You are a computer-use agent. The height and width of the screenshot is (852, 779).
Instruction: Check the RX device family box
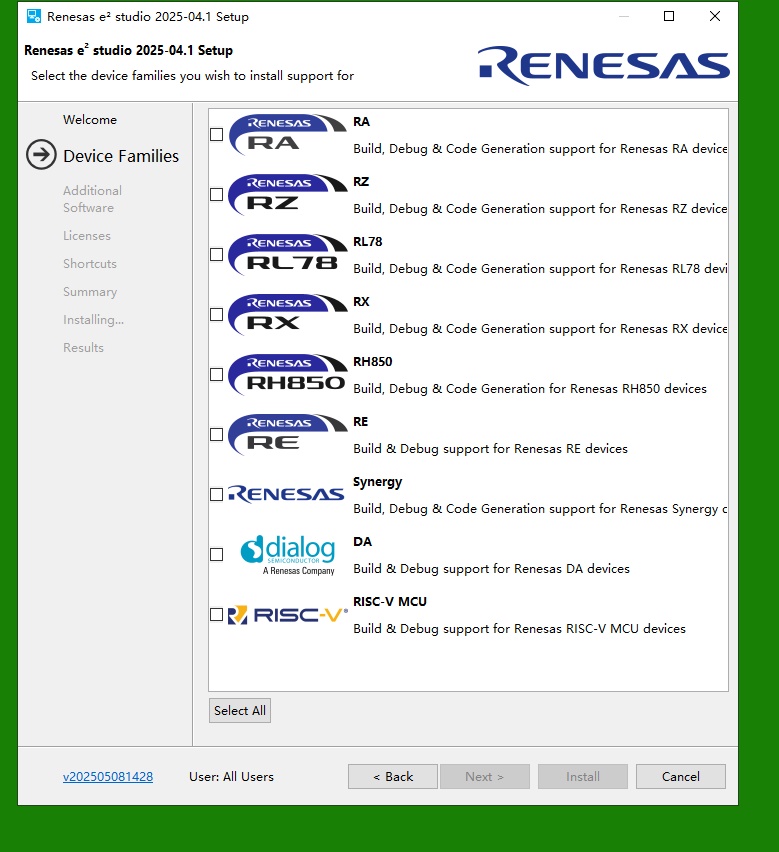pos(216,315)
